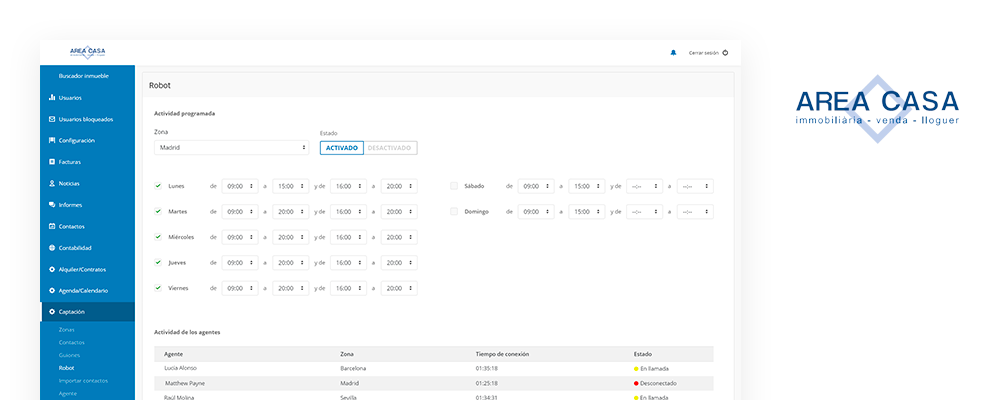Open the Informes menu item
This screenshot has height=400, width=1000.
pyautogui.click(x=70, y=205)
